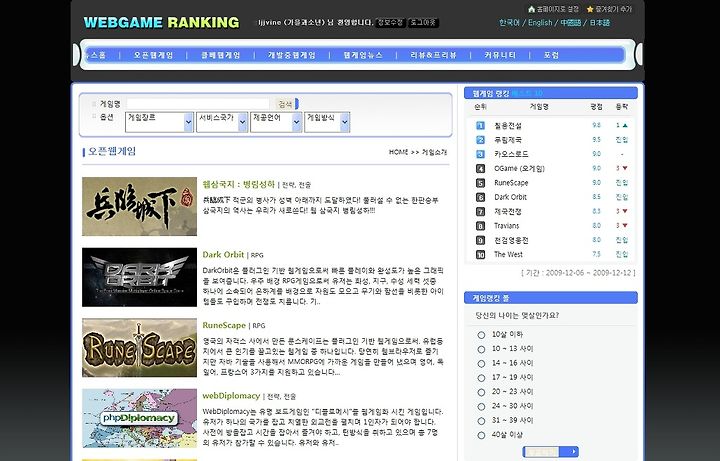Open the phpDiplomacy map thumbnail
Viewport: 720px width, 461px height.
(140, 418)
